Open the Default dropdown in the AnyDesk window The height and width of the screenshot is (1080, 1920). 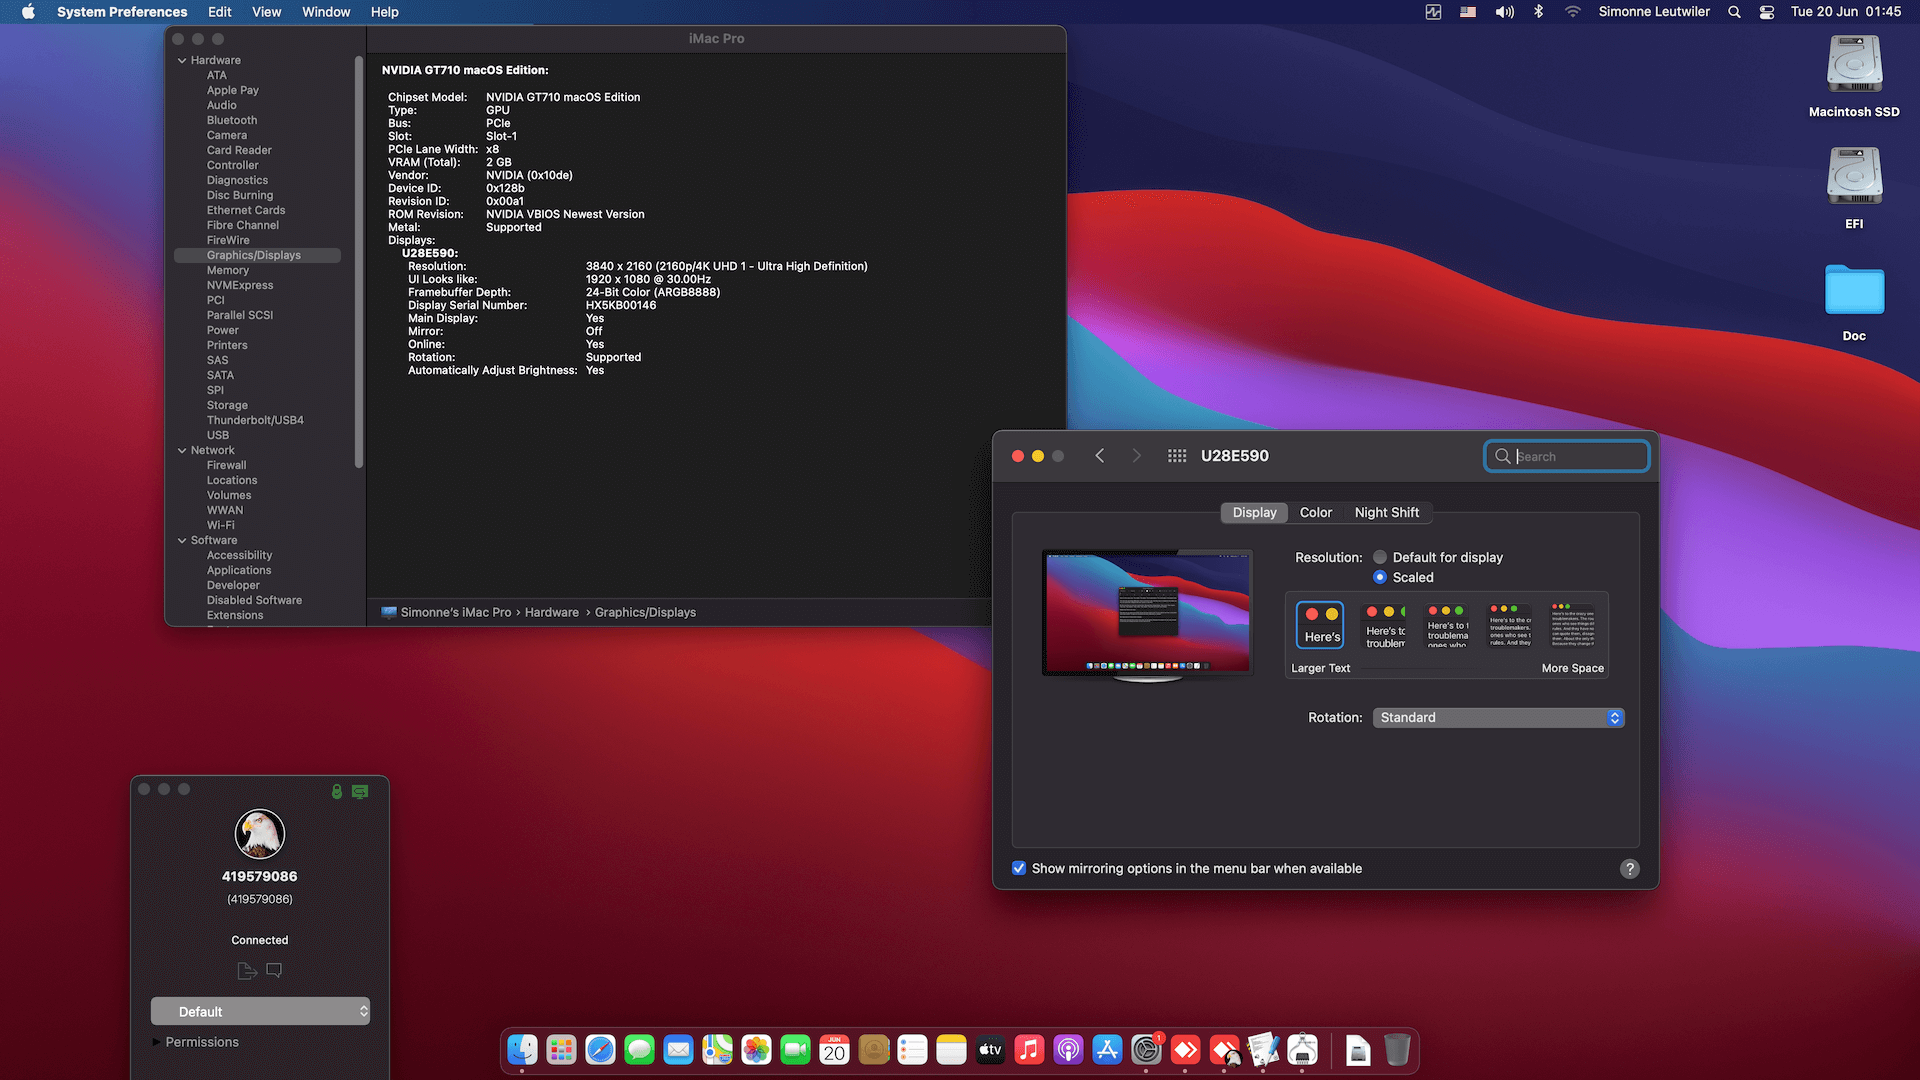pos(260,1011)
